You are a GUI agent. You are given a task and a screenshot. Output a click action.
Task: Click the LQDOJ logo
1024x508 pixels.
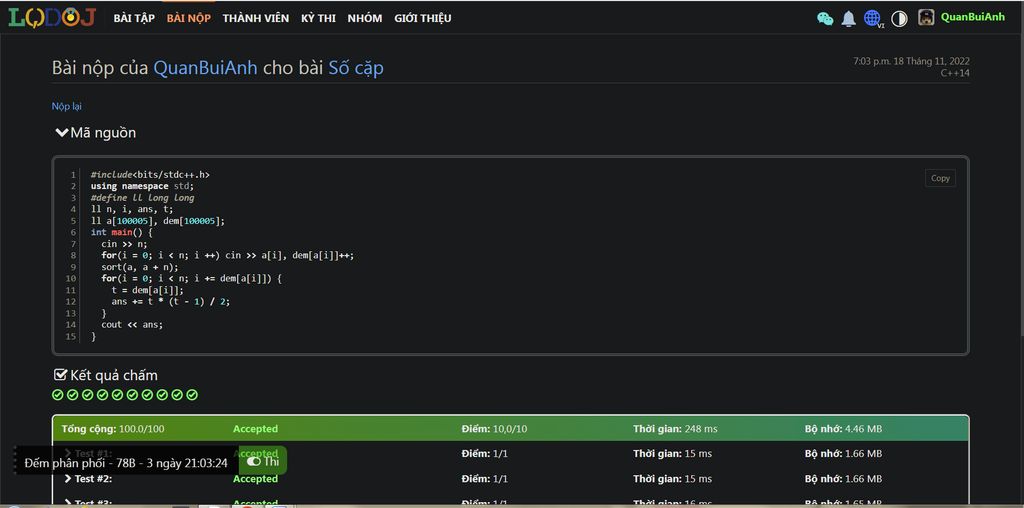coord(52,17)
